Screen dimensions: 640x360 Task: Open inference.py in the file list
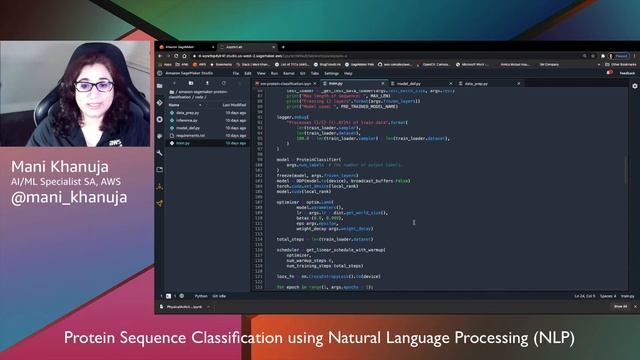(208, 120)
